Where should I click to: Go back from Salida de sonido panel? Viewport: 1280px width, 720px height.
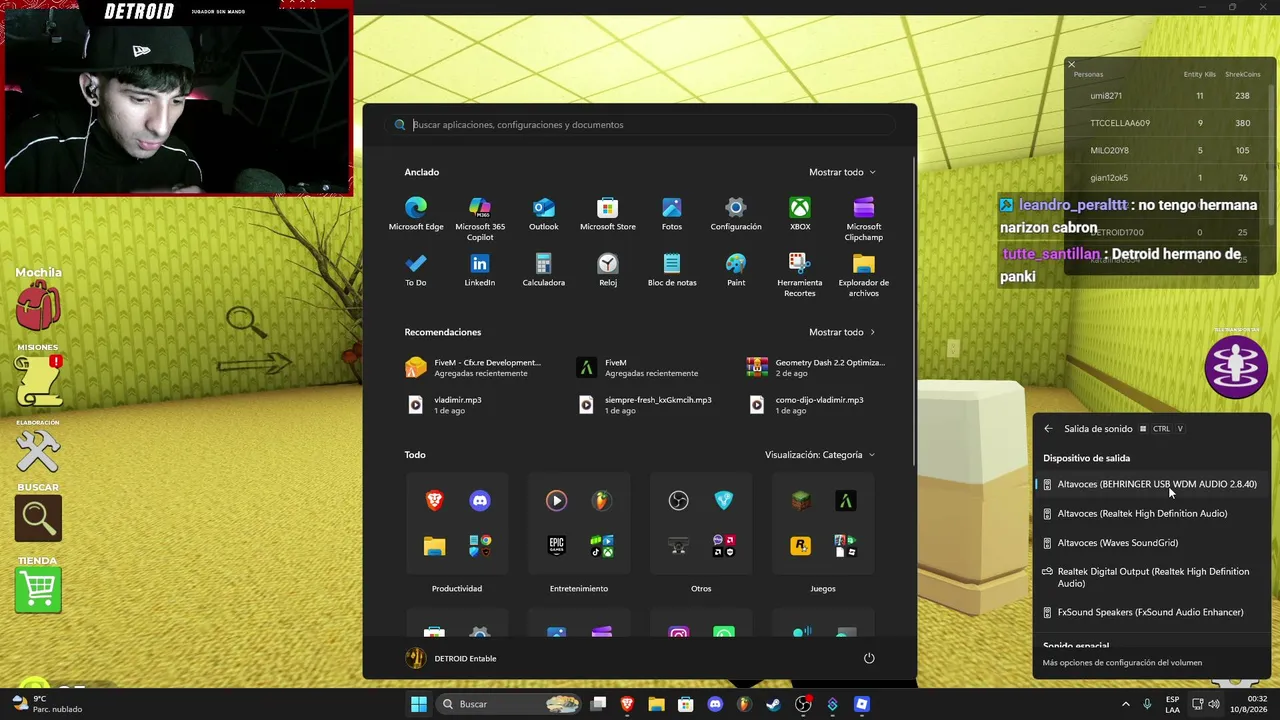click(1048, 429)
